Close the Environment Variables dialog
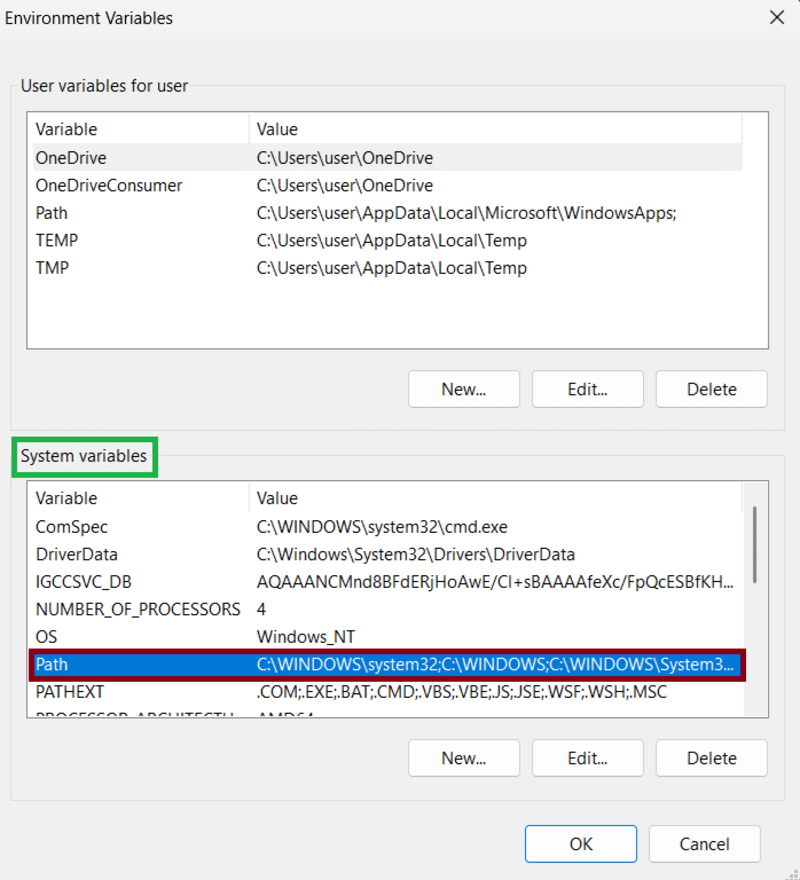 (x=776, y=18)
